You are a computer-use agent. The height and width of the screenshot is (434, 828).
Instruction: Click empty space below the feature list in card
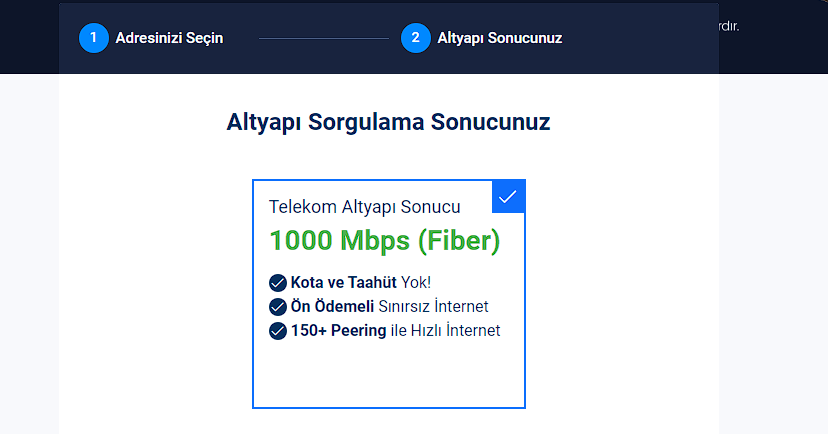click(x=388, y=375)
